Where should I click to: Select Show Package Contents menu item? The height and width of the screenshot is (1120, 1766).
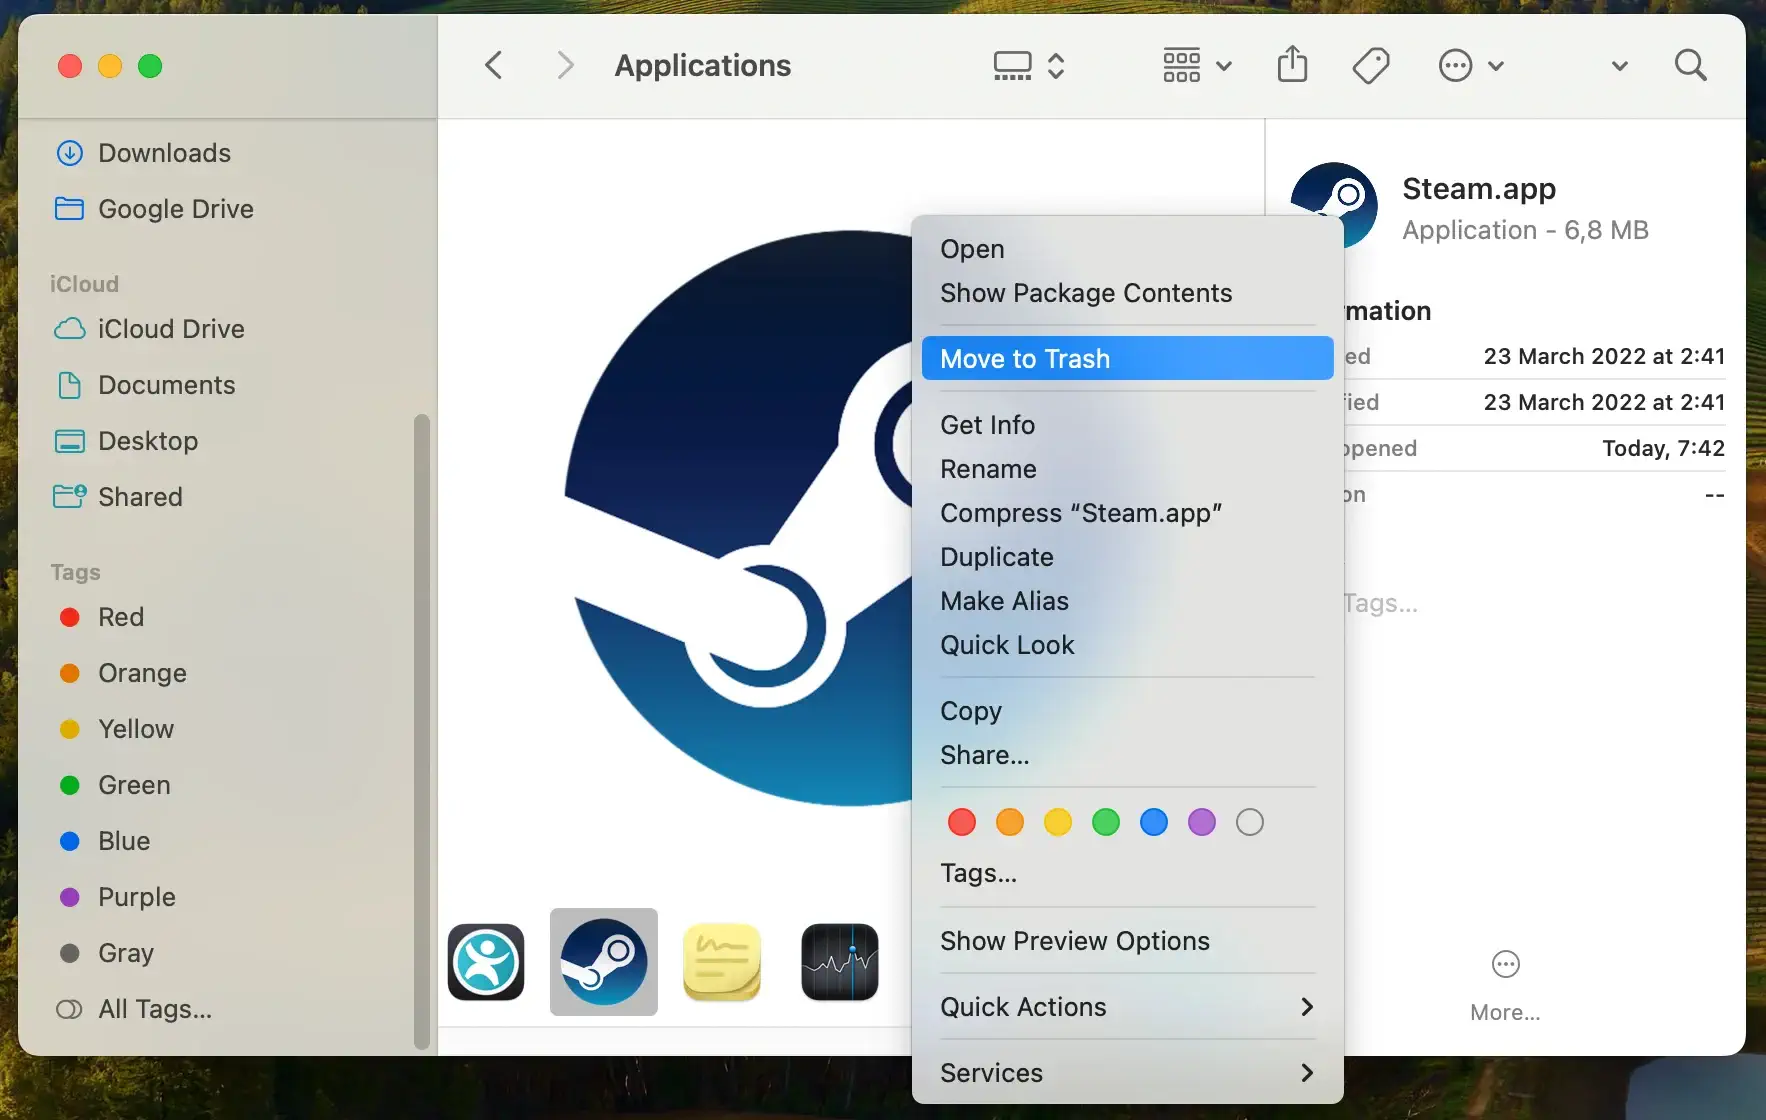click(1086, 293)
